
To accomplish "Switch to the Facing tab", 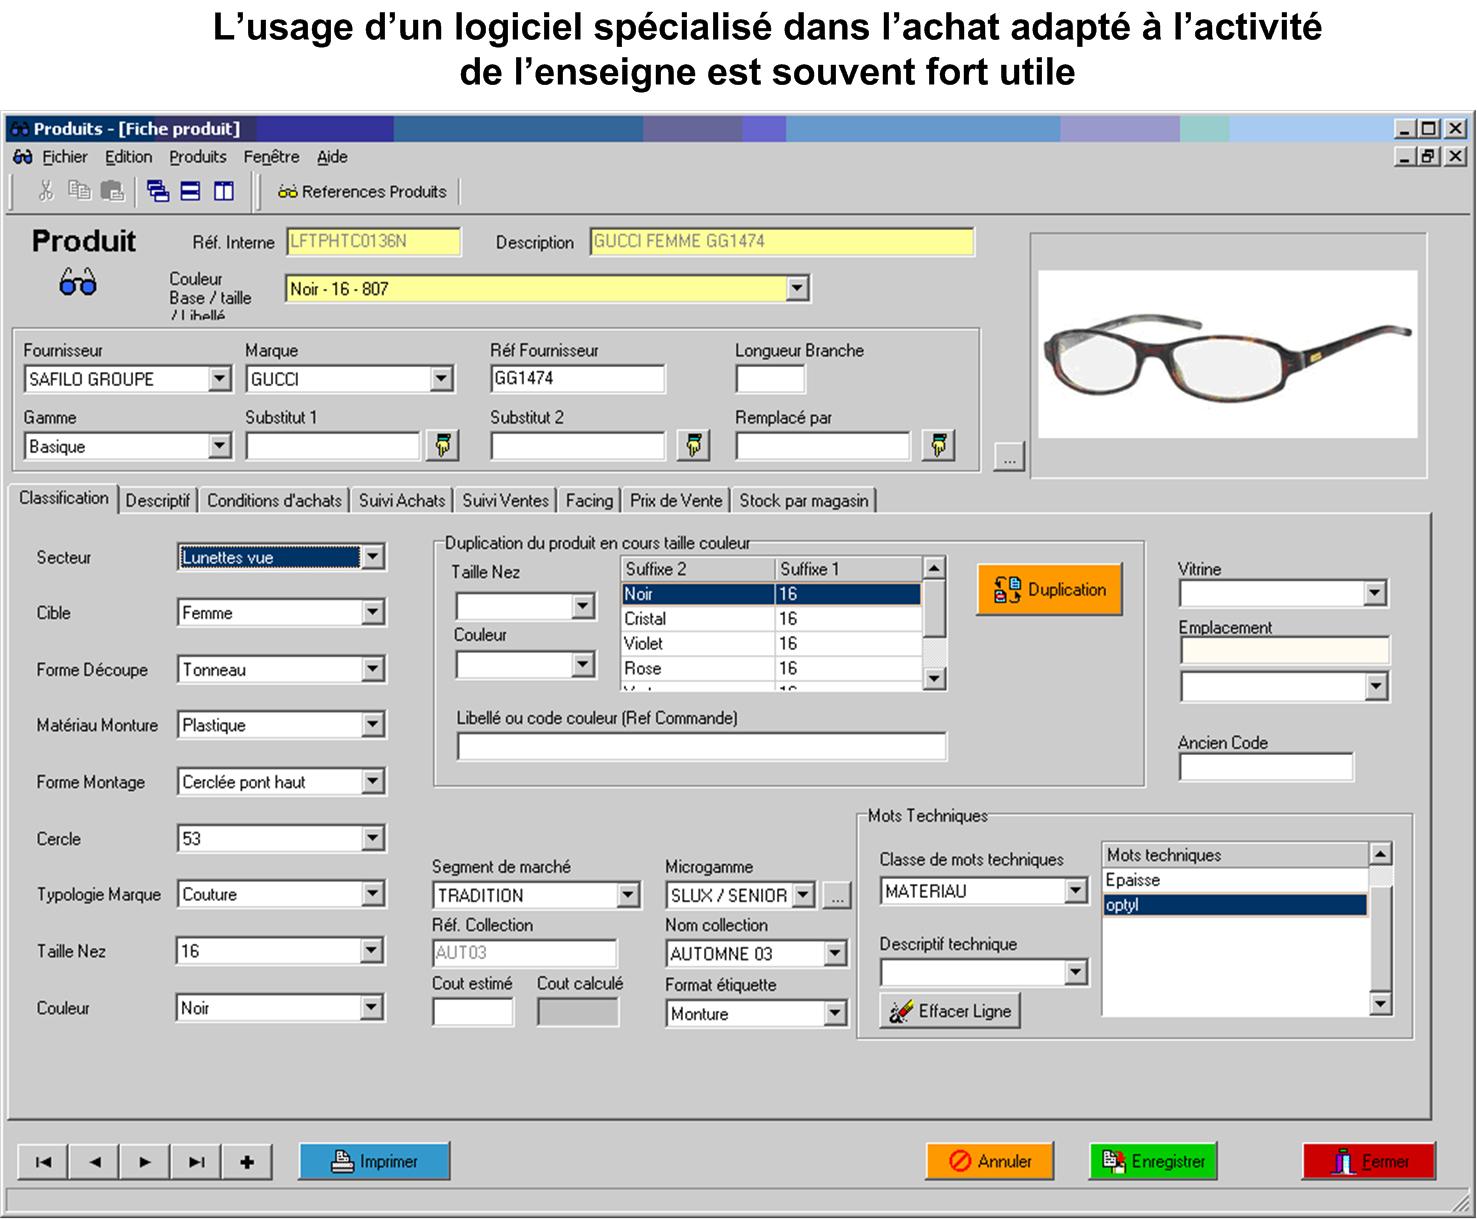I will pyautogui.click(x=589, y=501).
